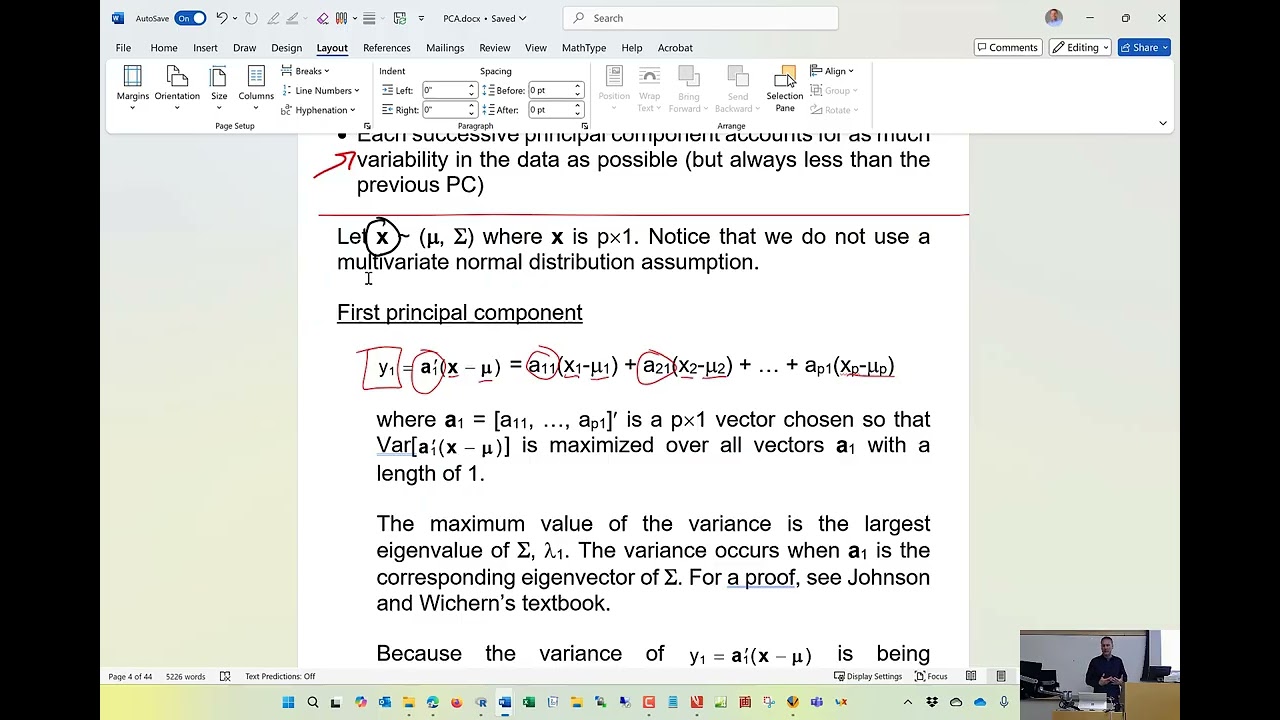Open Display Settings in status bar

point(868,676)
